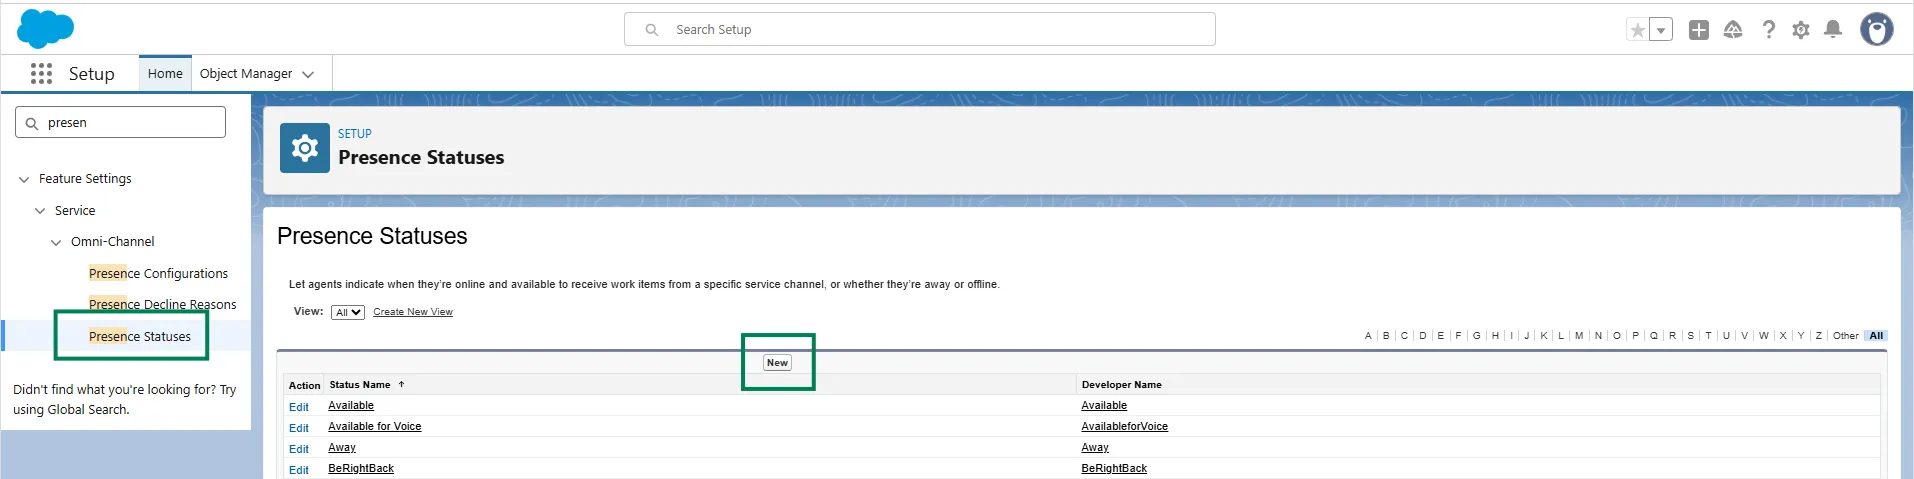Select the 'All' alphabet filter

pos(1876,336)
